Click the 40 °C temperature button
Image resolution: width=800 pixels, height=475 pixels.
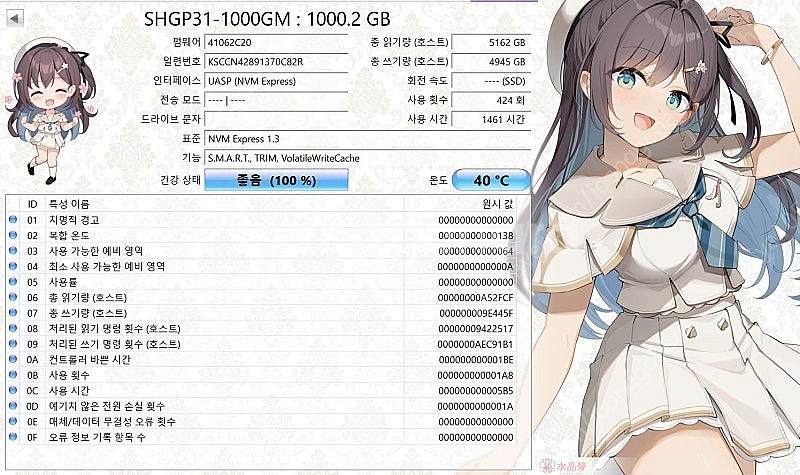[491, 180]
